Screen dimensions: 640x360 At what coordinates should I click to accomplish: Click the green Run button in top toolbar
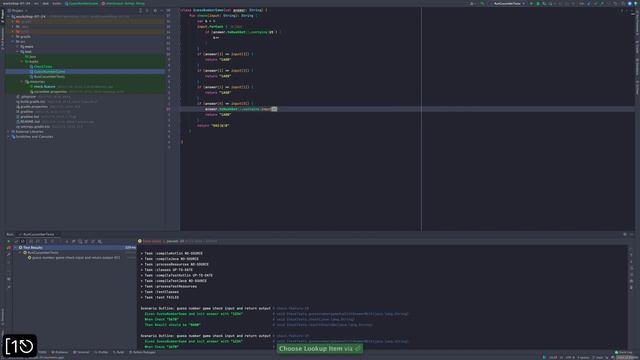point(531,4)
